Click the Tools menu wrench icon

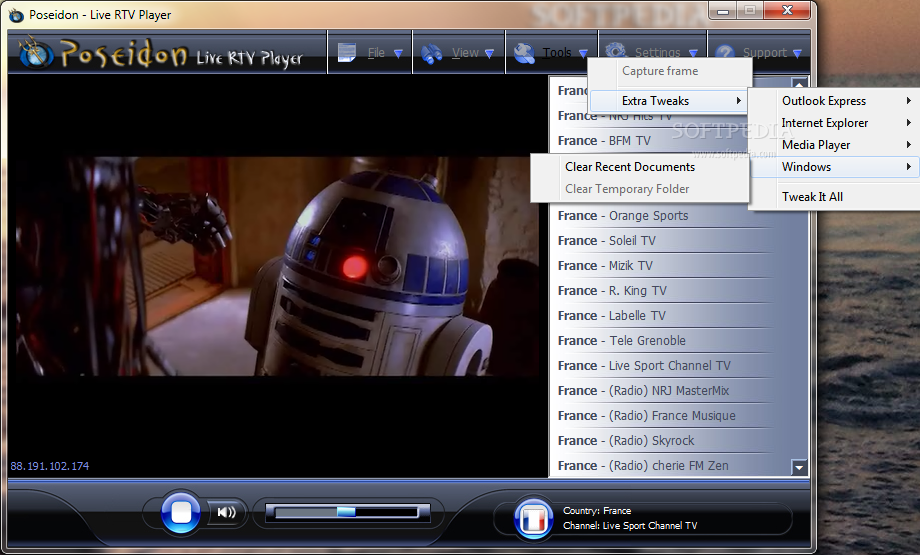pos(524,53)
